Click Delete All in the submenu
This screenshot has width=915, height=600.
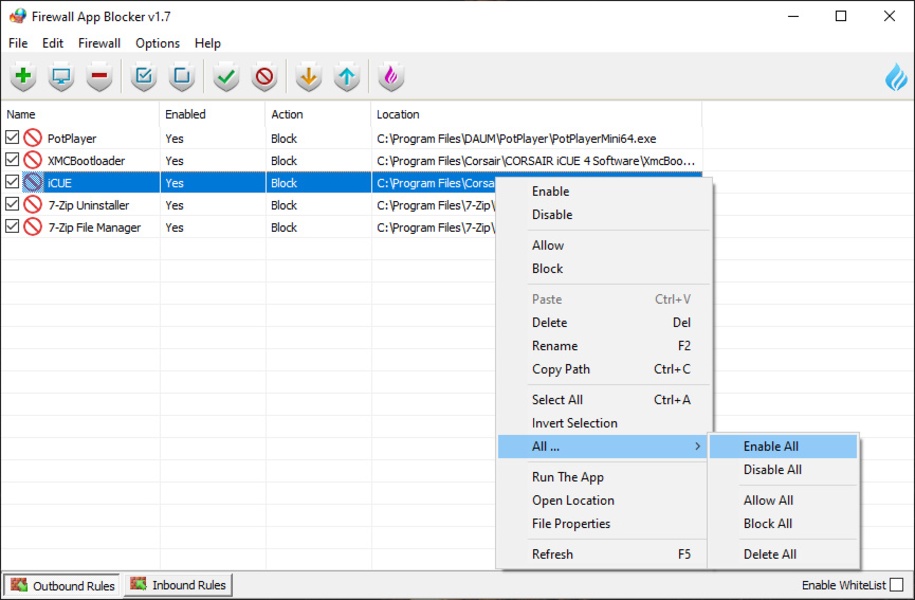pos(770,554)
